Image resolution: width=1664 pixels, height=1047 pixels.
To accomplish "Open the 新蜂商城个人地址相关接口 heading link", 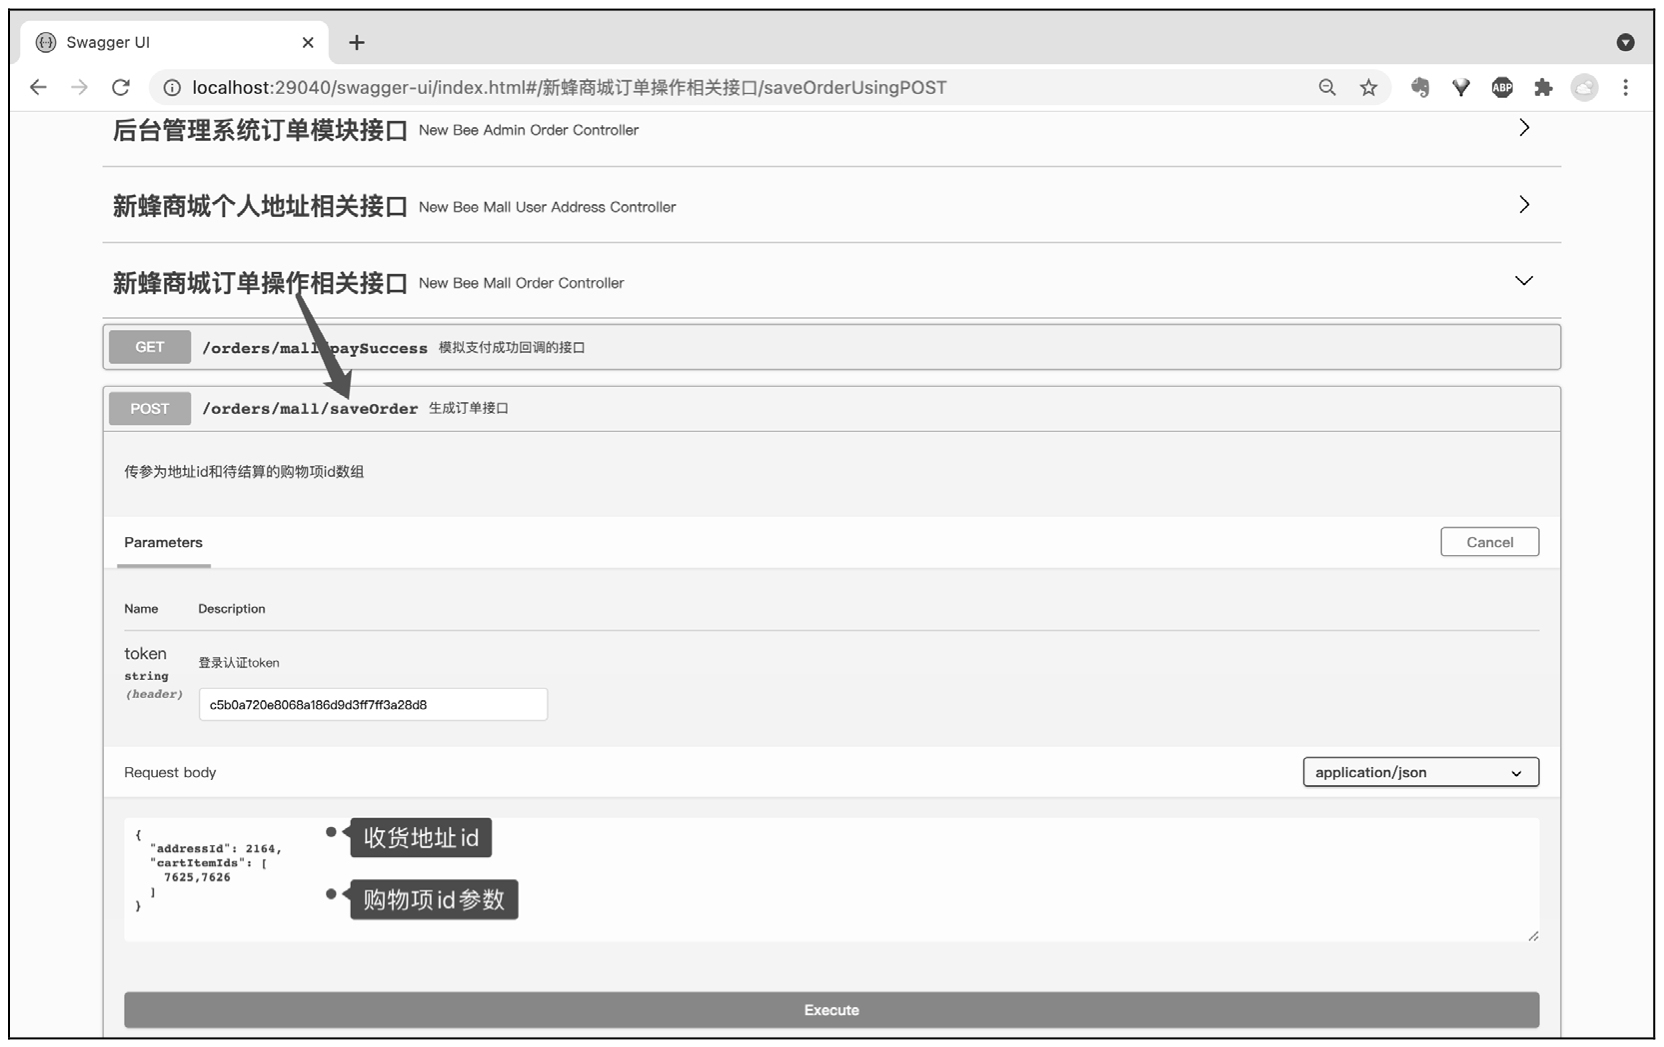I will tap(260, 206).
